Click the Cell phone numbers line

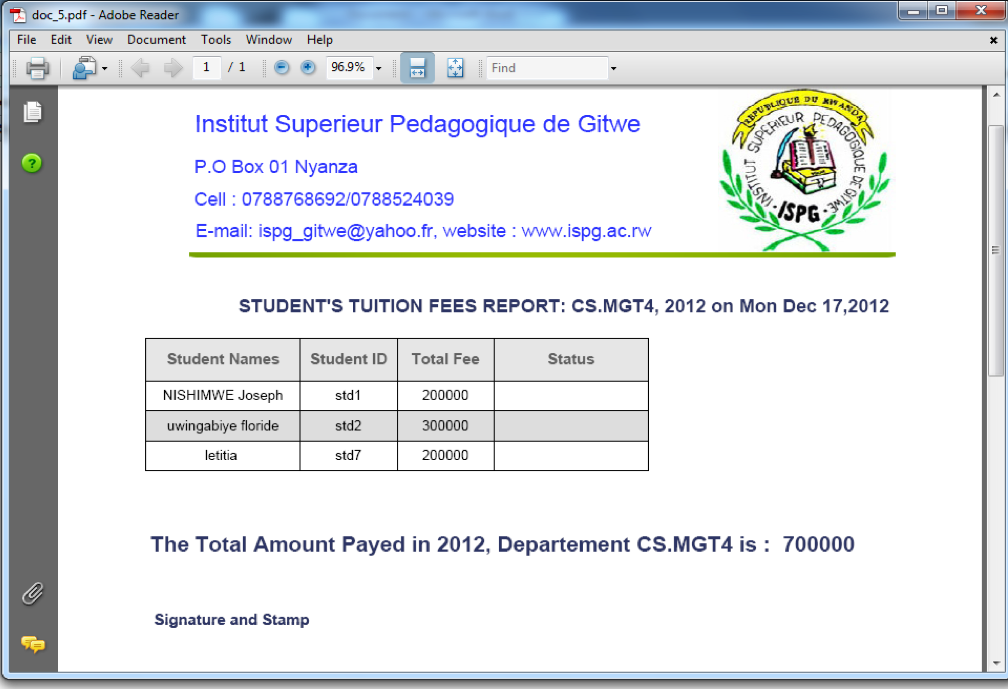[324, 199]
